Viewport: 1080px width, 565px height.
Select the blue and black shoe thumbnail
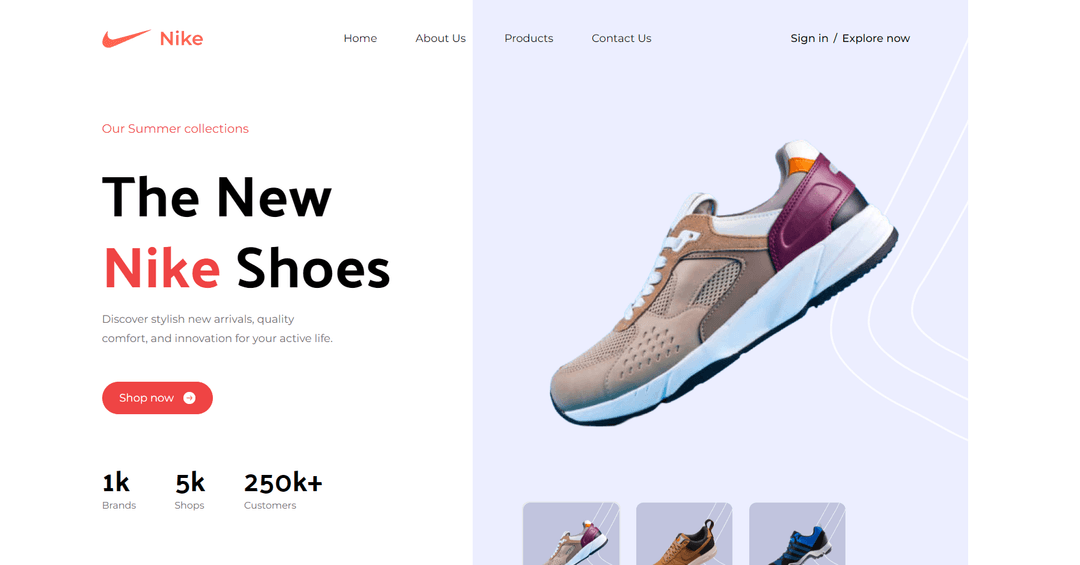pyautogui.click(x=797, y=534)
